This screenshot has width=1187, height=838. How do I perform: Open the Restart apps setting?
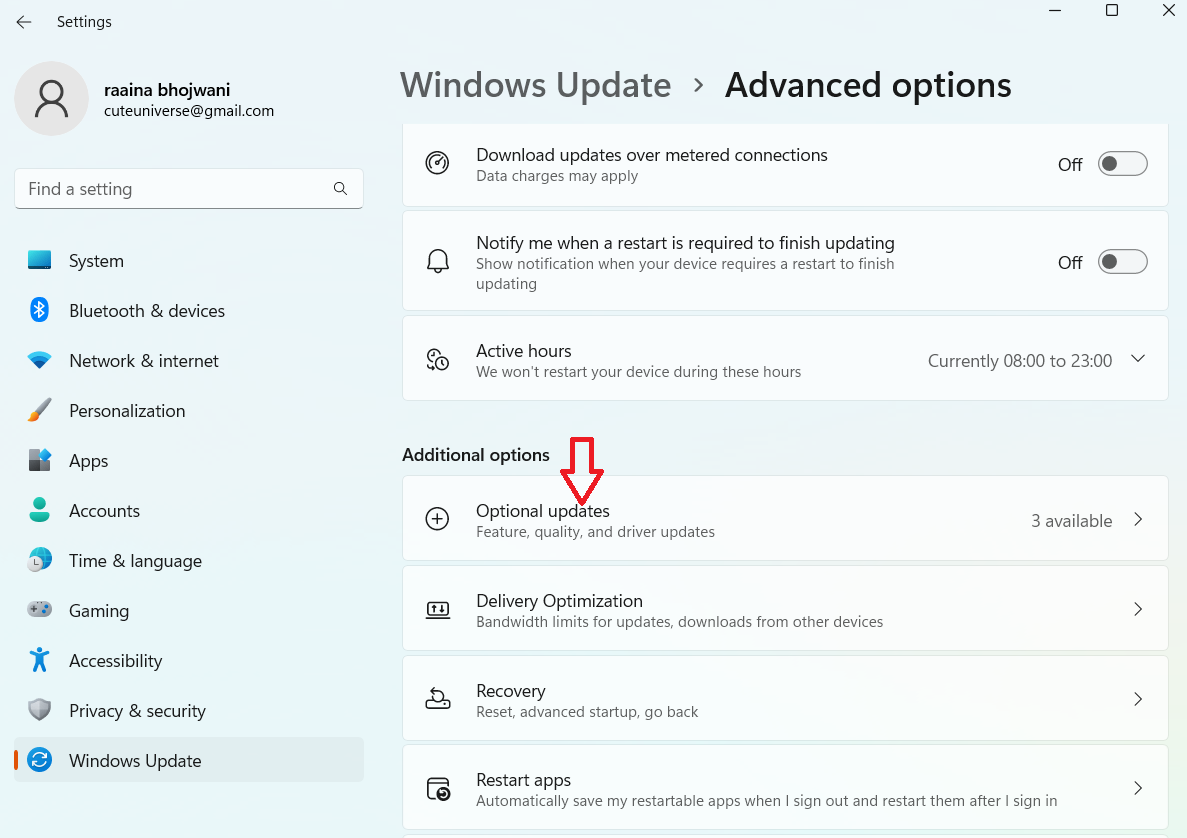click(784, 789)
